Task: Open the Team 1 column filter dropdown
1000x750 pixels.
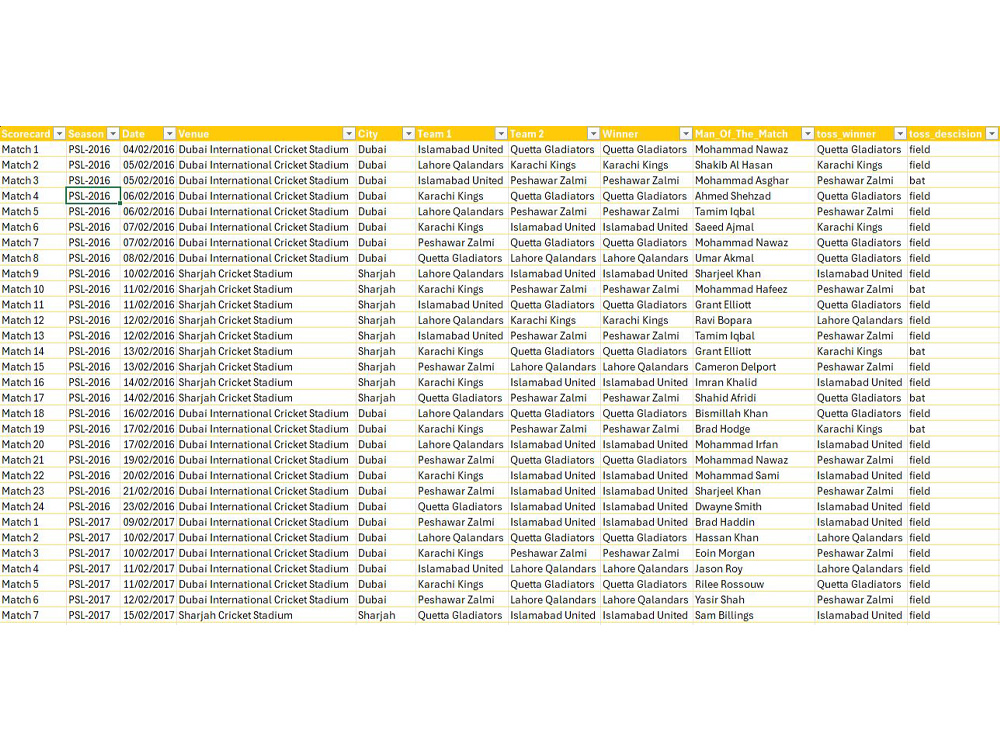Action: [x=501, y=134]
